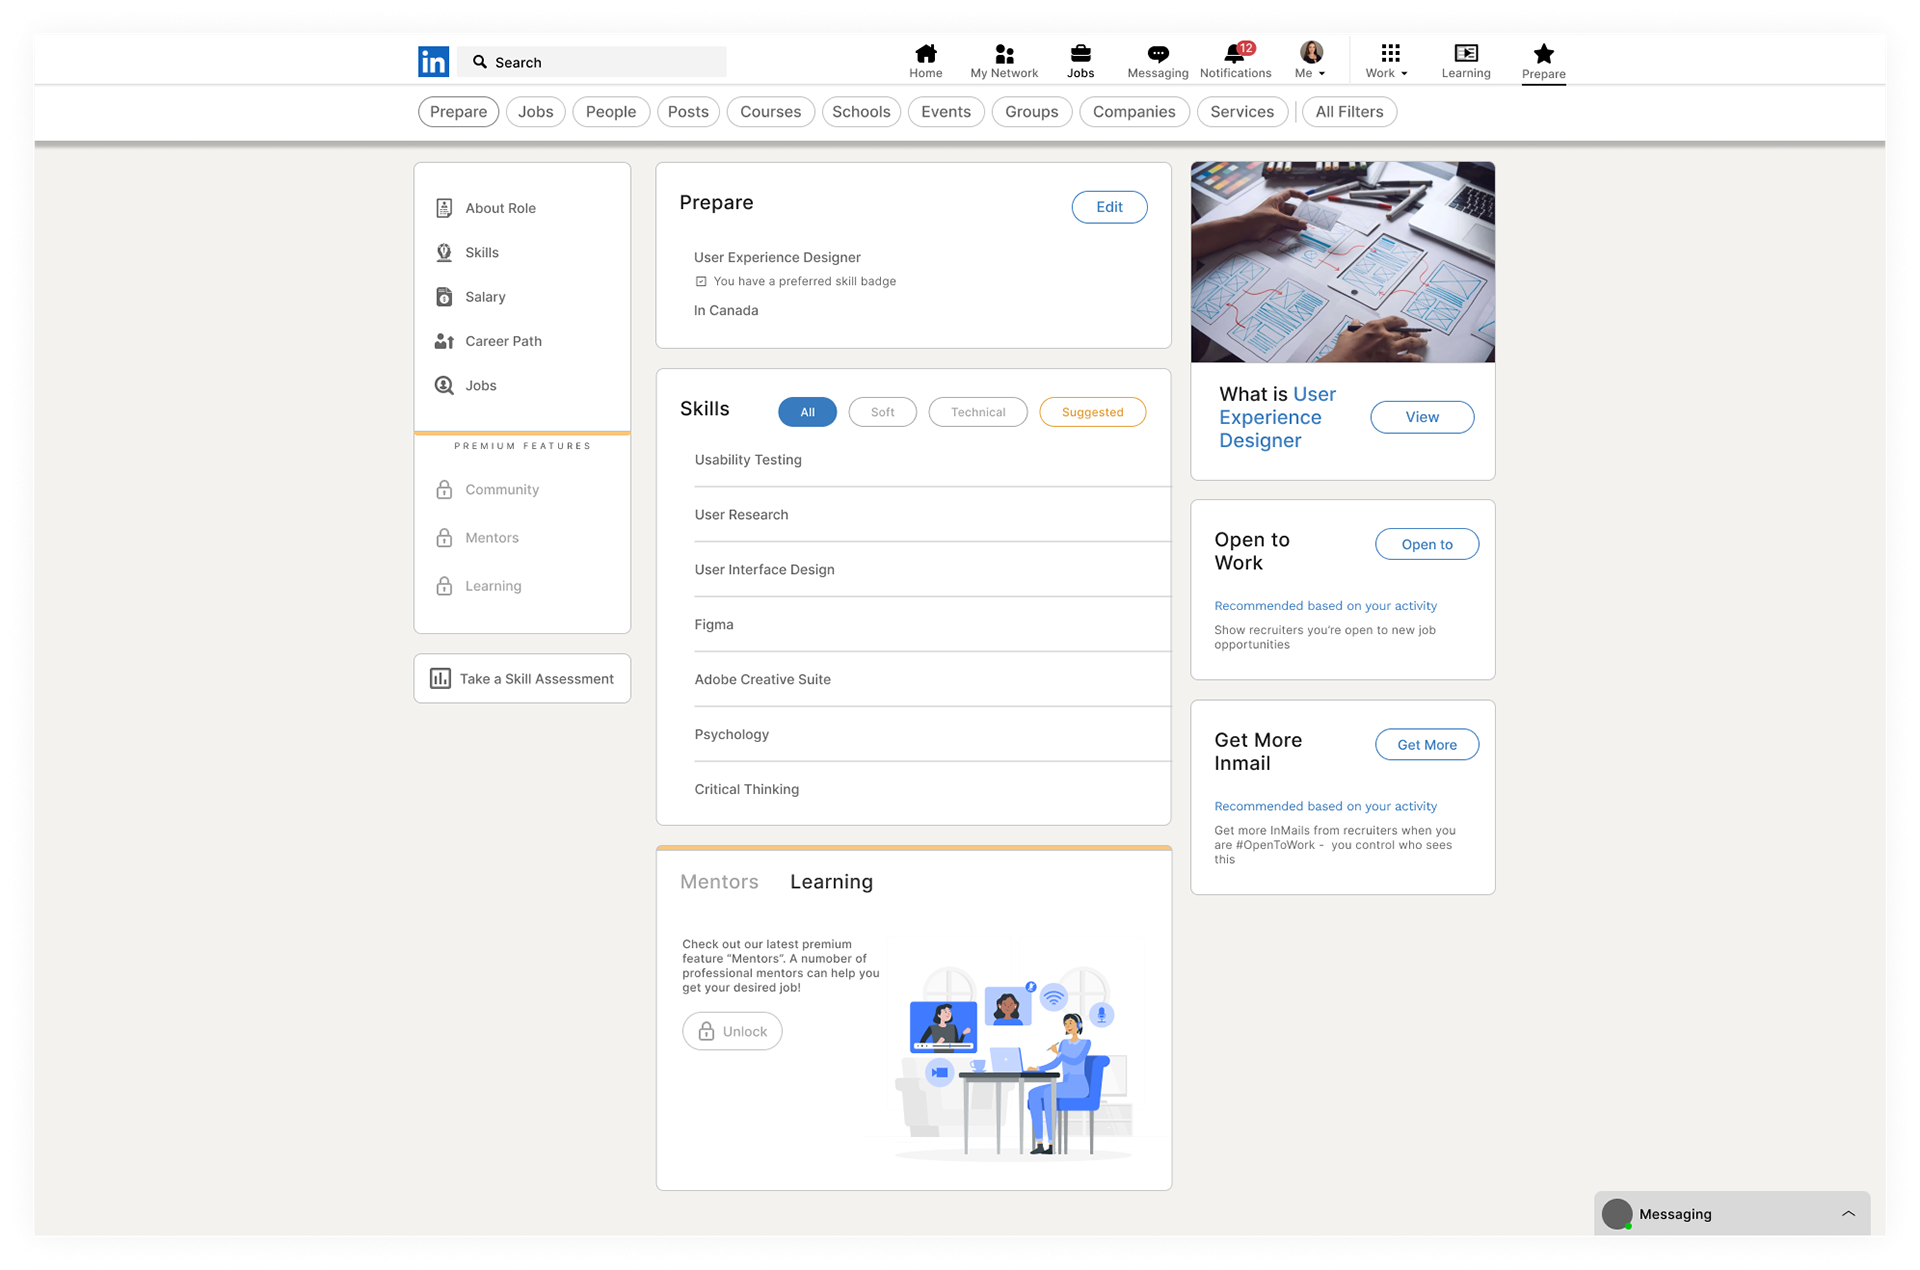The width and height of the screenshot is (1920, 1270).
Task: Click the Search input field
Action: click(x=600, y=62)
